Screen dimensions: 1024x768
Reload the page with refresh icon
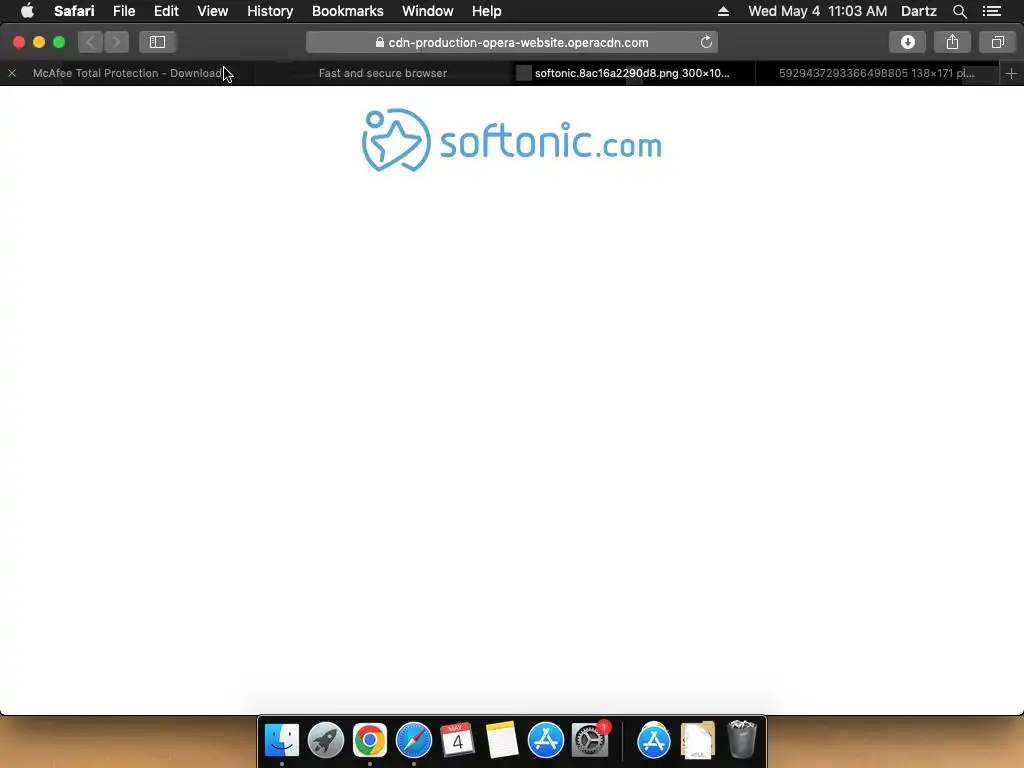click(706, 42)
